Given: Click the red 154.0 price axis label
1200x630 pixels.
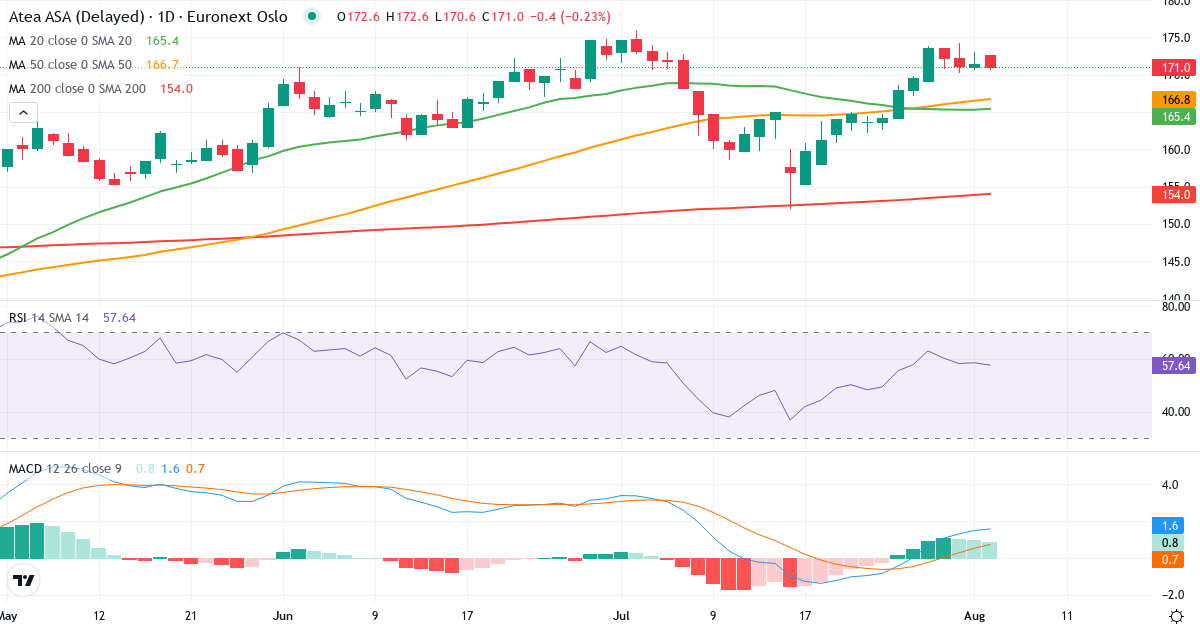Looking at the screenshot, I should 1176,194.
